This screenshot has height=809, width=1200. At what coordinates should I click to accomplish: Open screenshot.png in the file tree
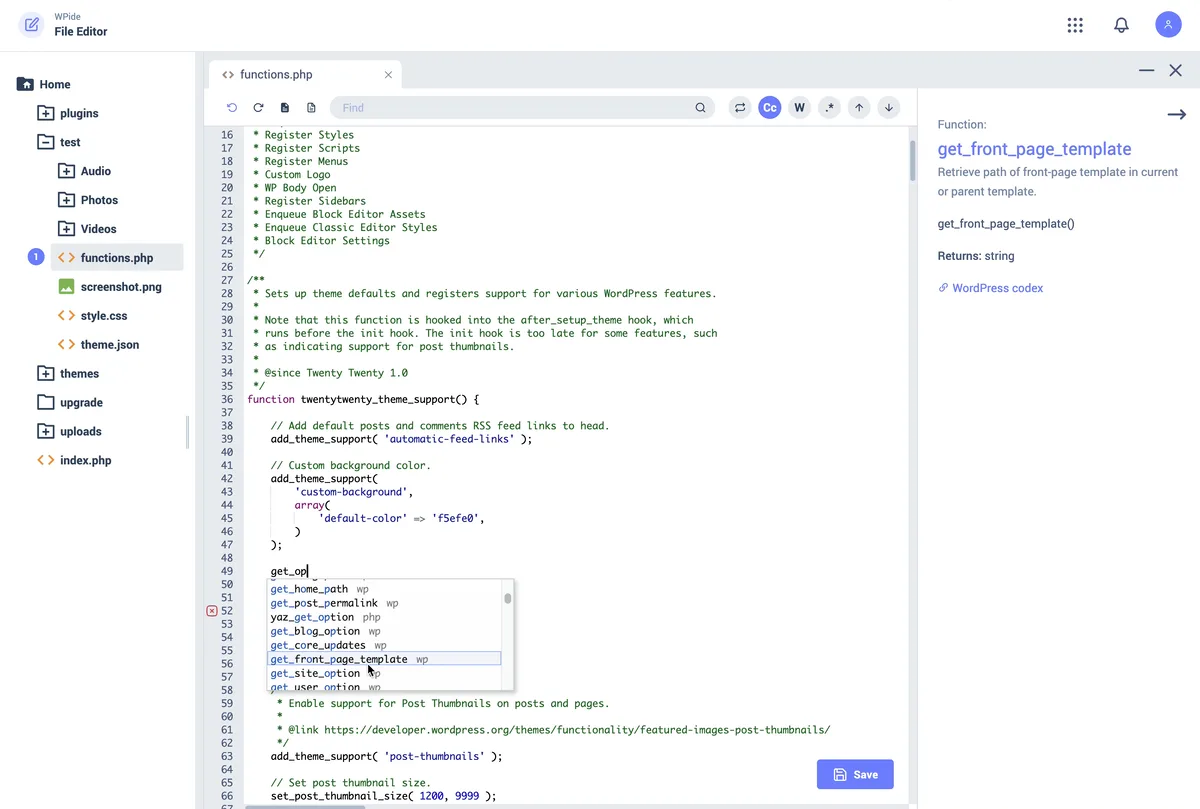click(x=110, y=287)
